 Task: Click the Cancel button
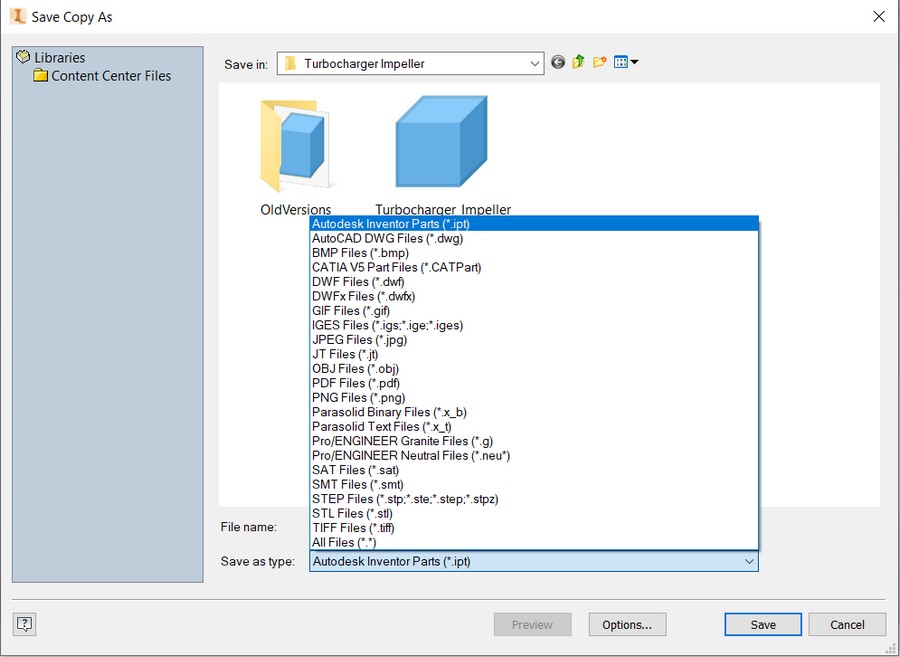847,624
